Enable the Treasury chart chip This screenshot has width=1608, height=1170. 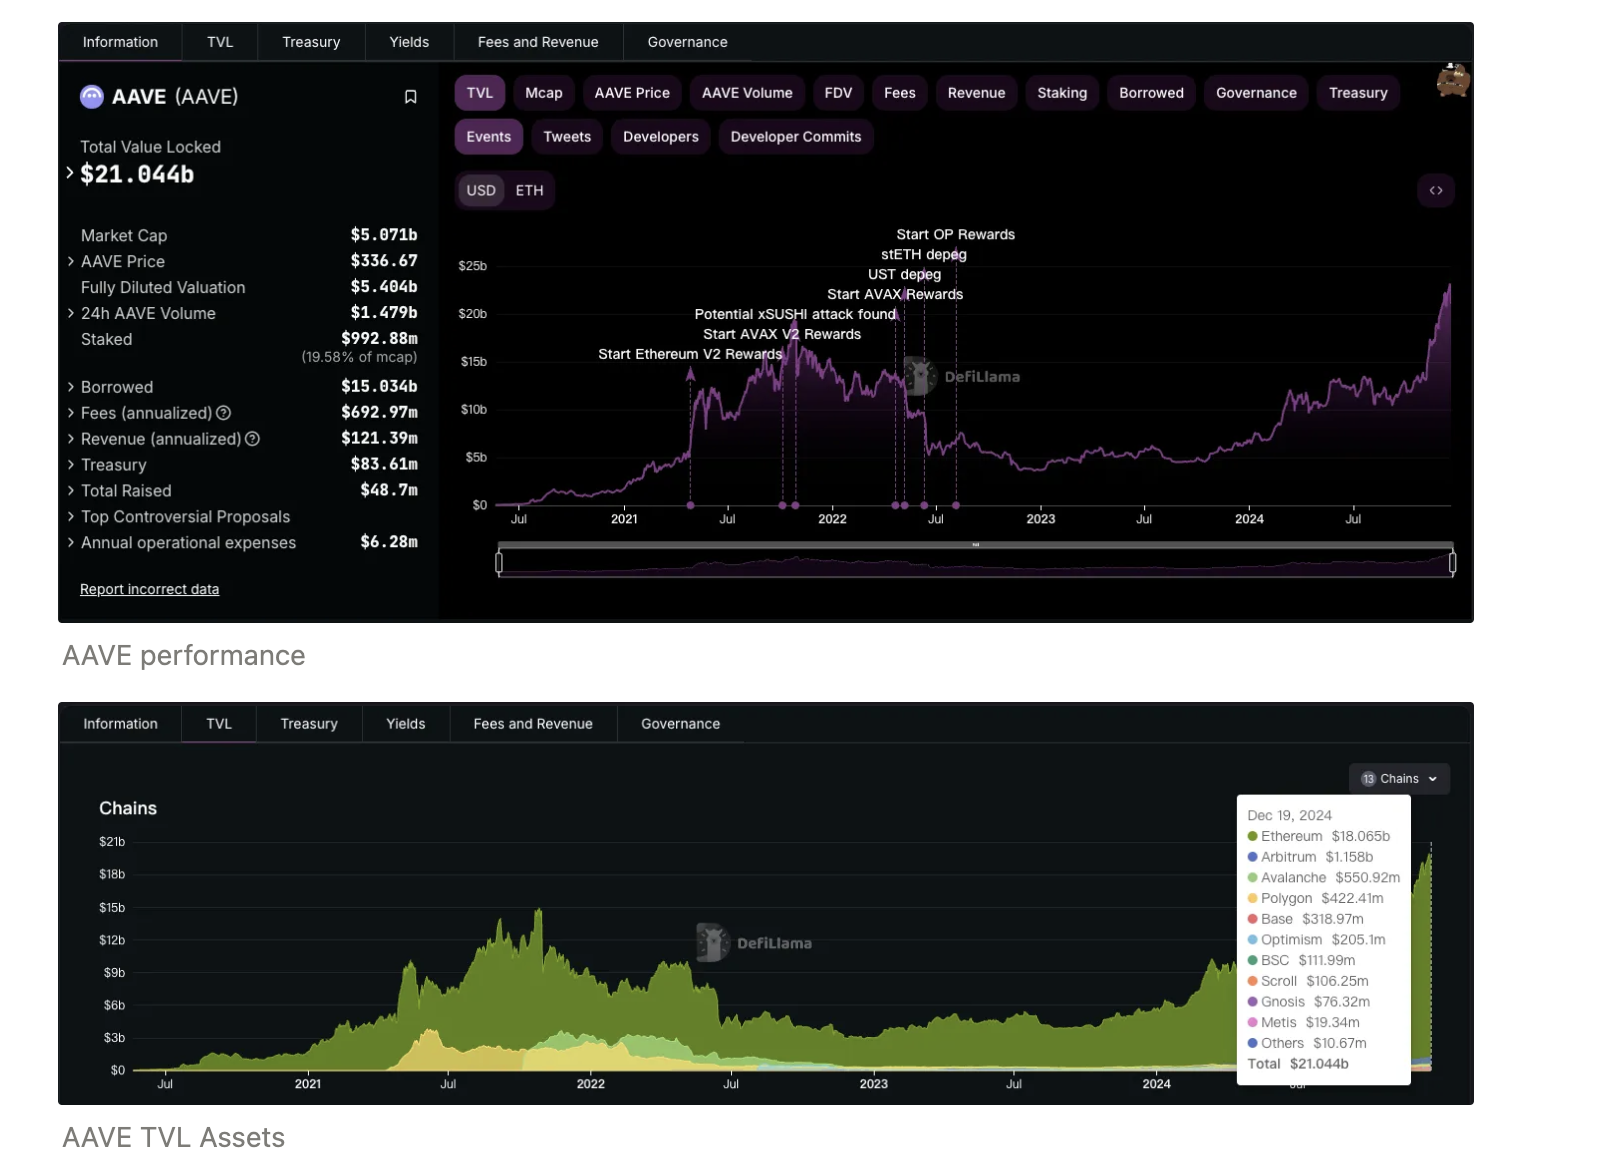(1358, 93)
